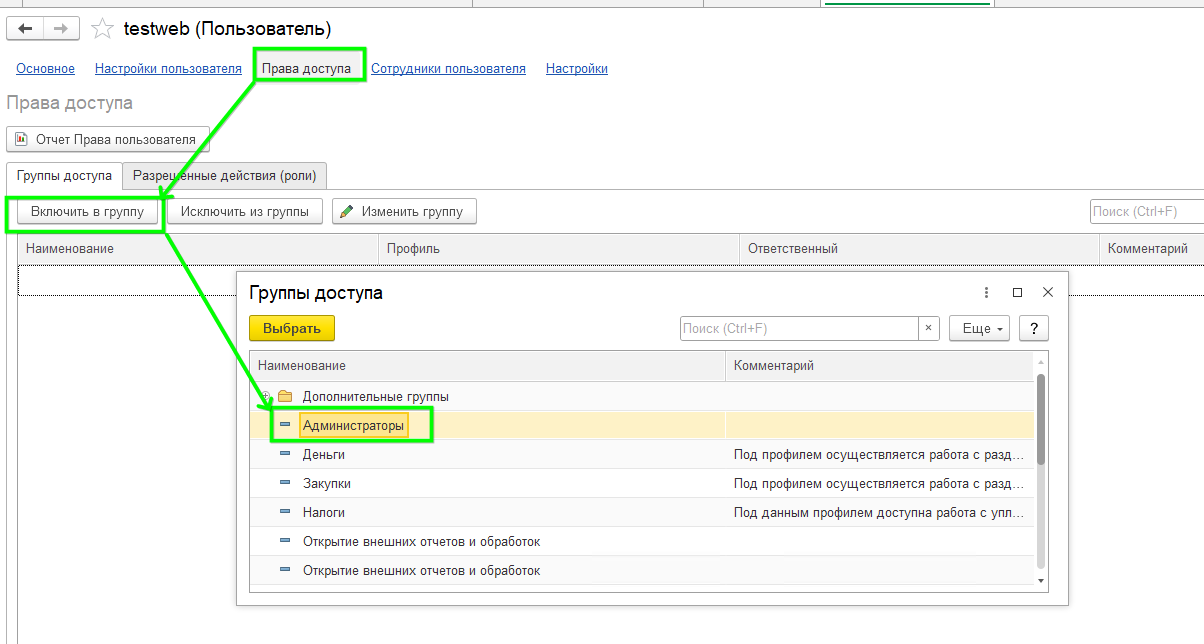
Task: Go forward with the right arrow button
Action: tap(61, 29)
